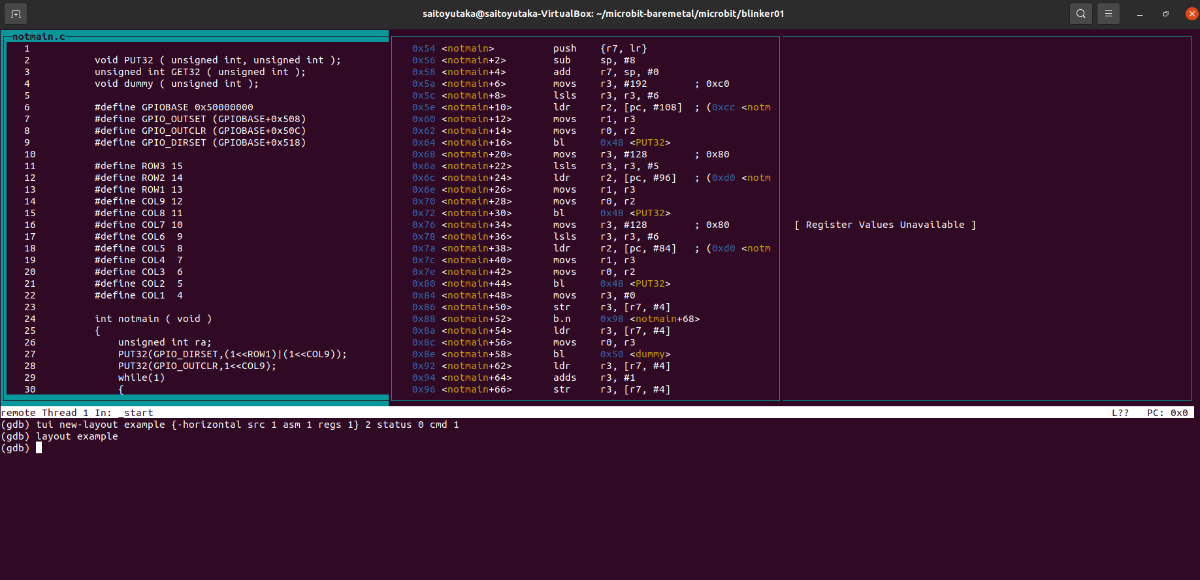Screen dimensions: 1200x580
Task: Maximize the terminal window
Action: (x=1166, y=14)
